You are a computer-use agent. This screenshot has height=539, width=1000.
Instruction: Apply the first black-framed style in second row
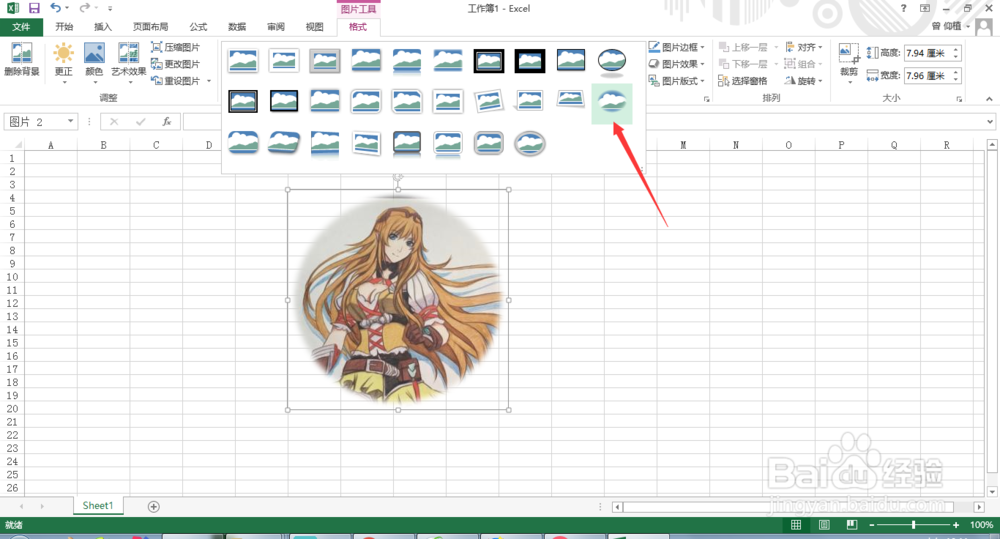[243, 101]
